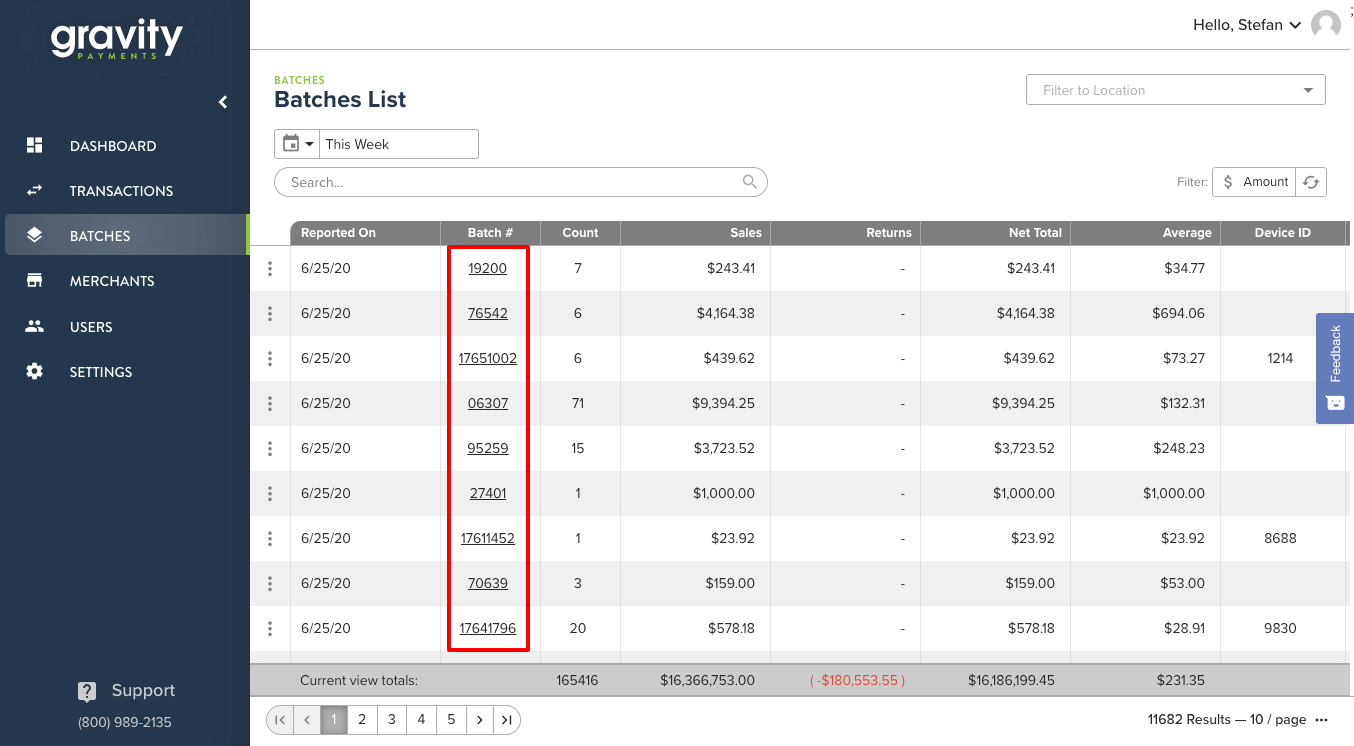1354x746 pixels.
Task: Open the Support help icon
Action: 87,690
